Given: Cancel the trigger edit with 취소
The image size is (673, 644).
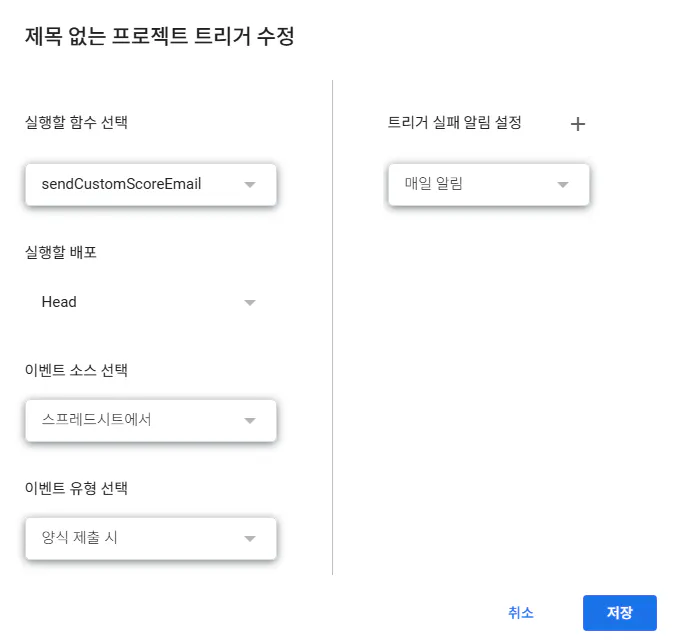Looking at the screenshot, I should click(521, 613).
